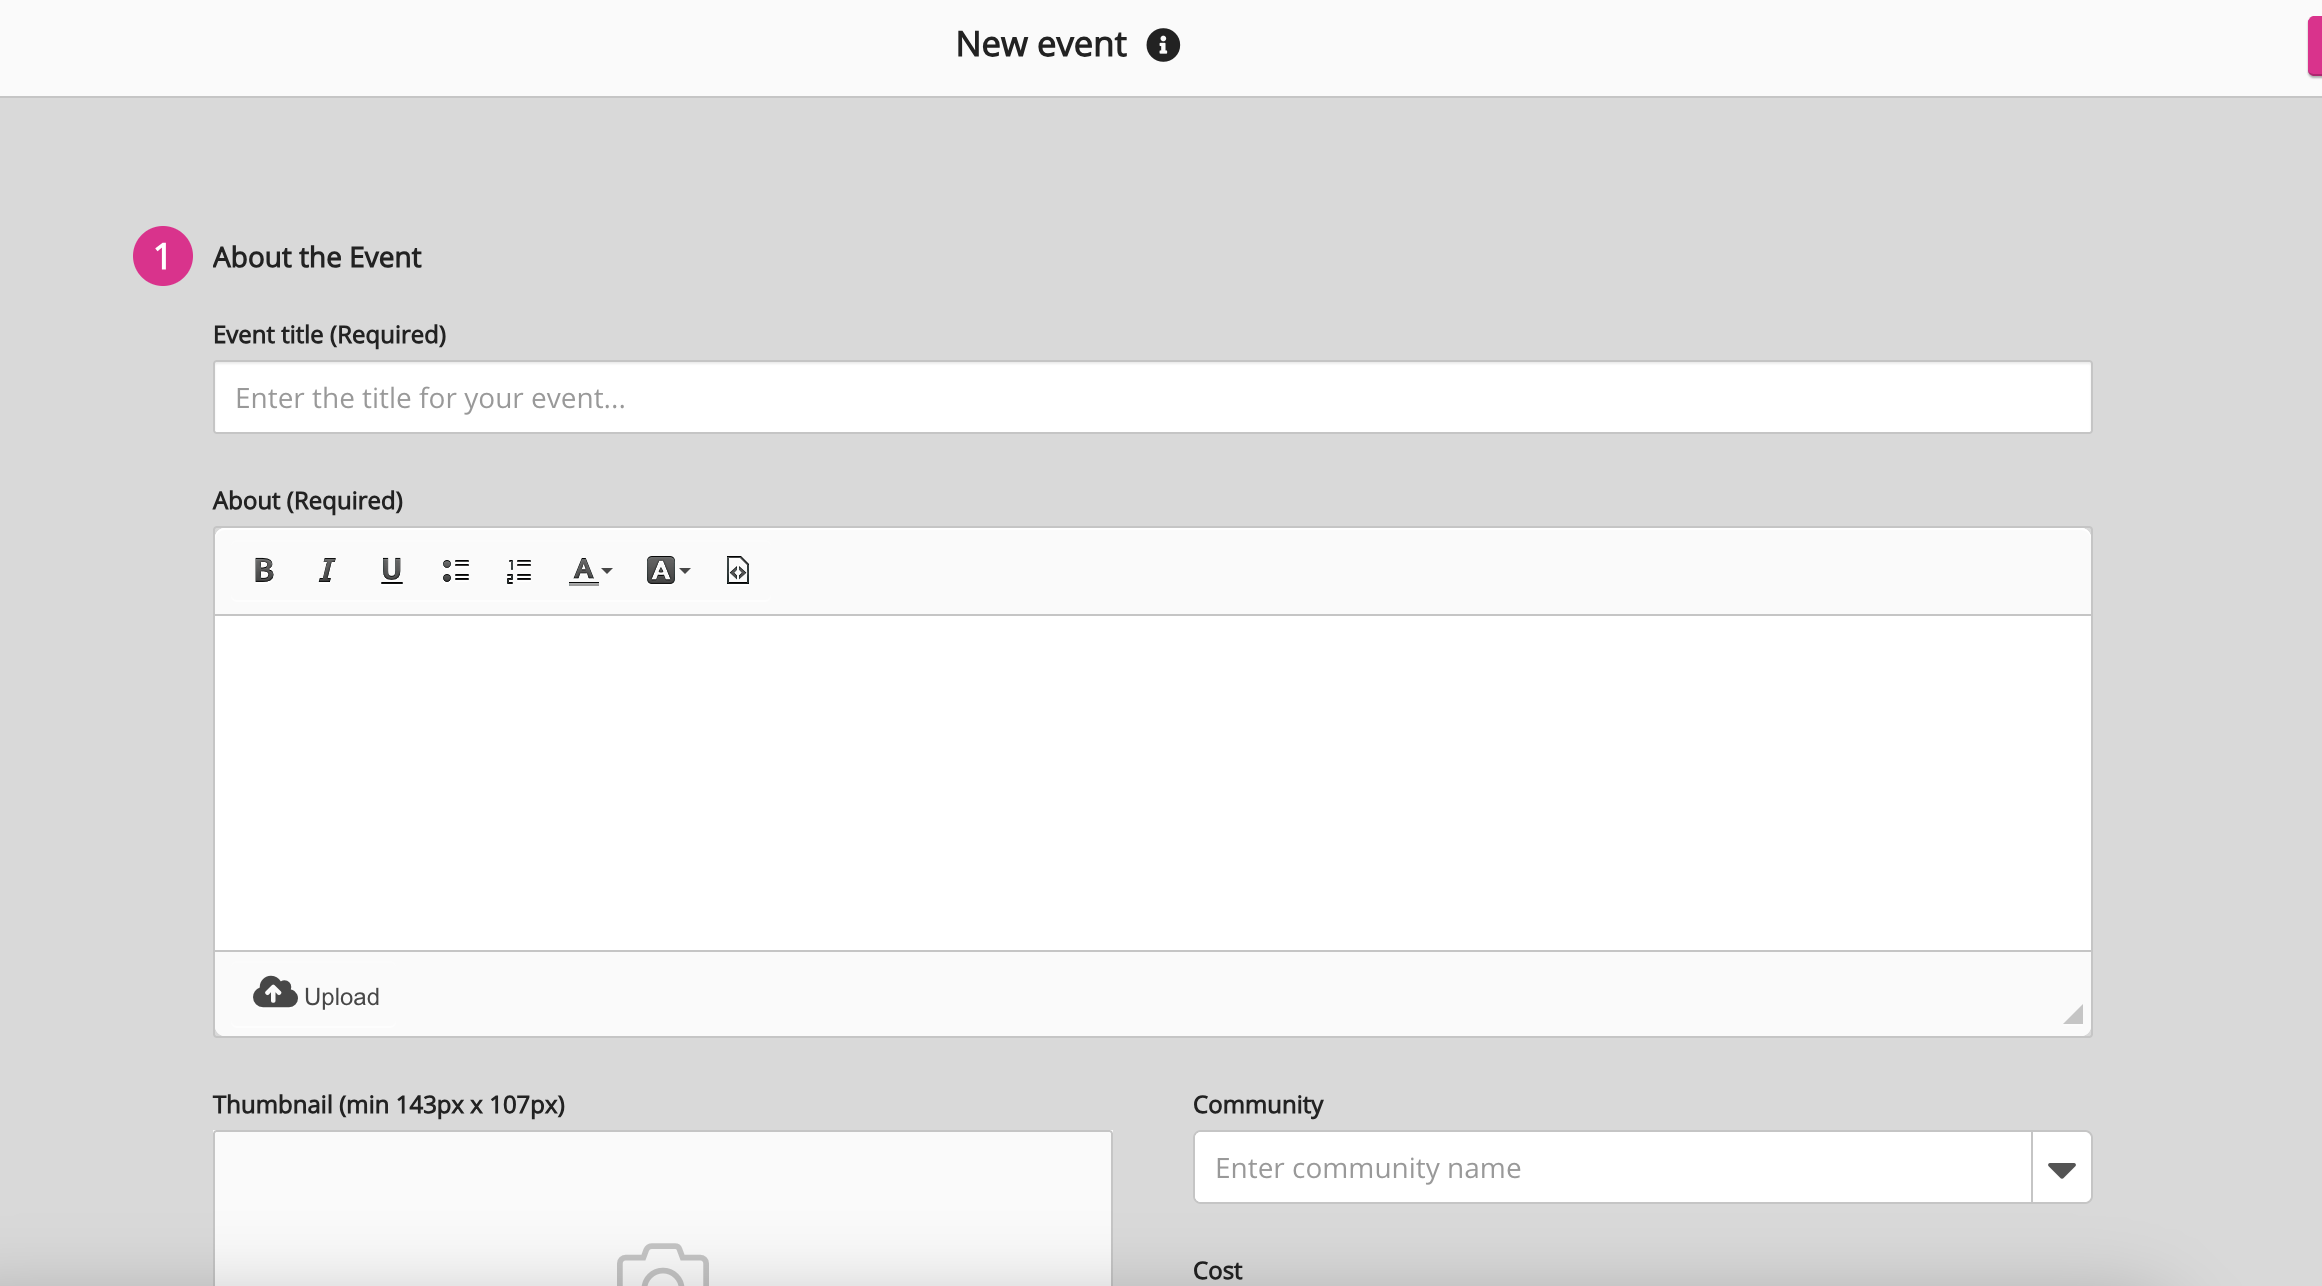Insert a bulleted list
2322x1286 pixels.
pos(456,570)
